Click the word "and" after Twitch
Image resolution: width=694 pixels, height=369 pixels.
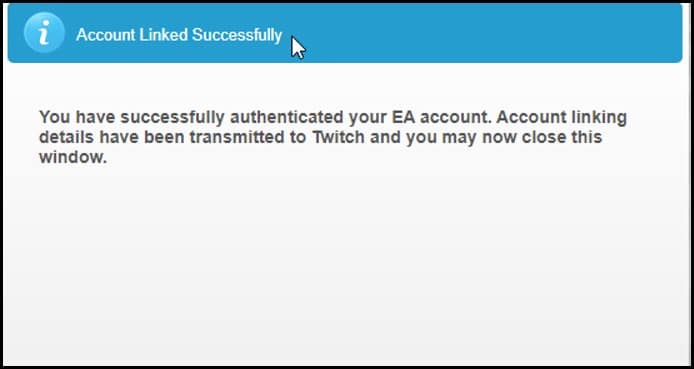pyautogui.click(x=385, y=137)
